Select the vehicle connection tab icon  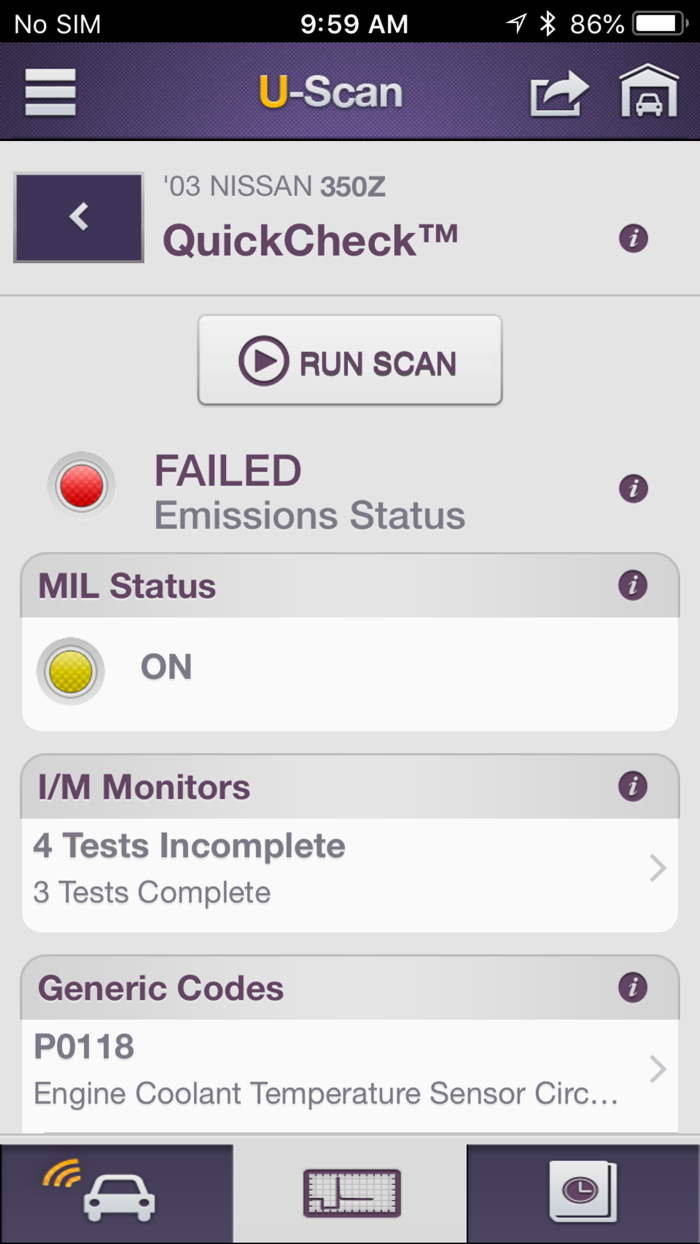point(116,1193)
